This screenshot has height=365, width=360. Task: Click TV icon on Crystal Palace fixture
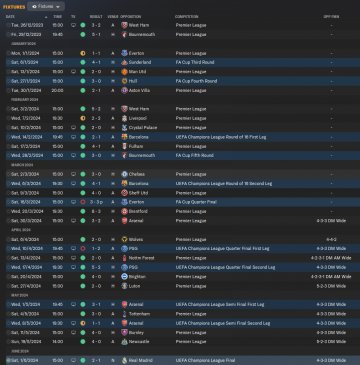73,128
